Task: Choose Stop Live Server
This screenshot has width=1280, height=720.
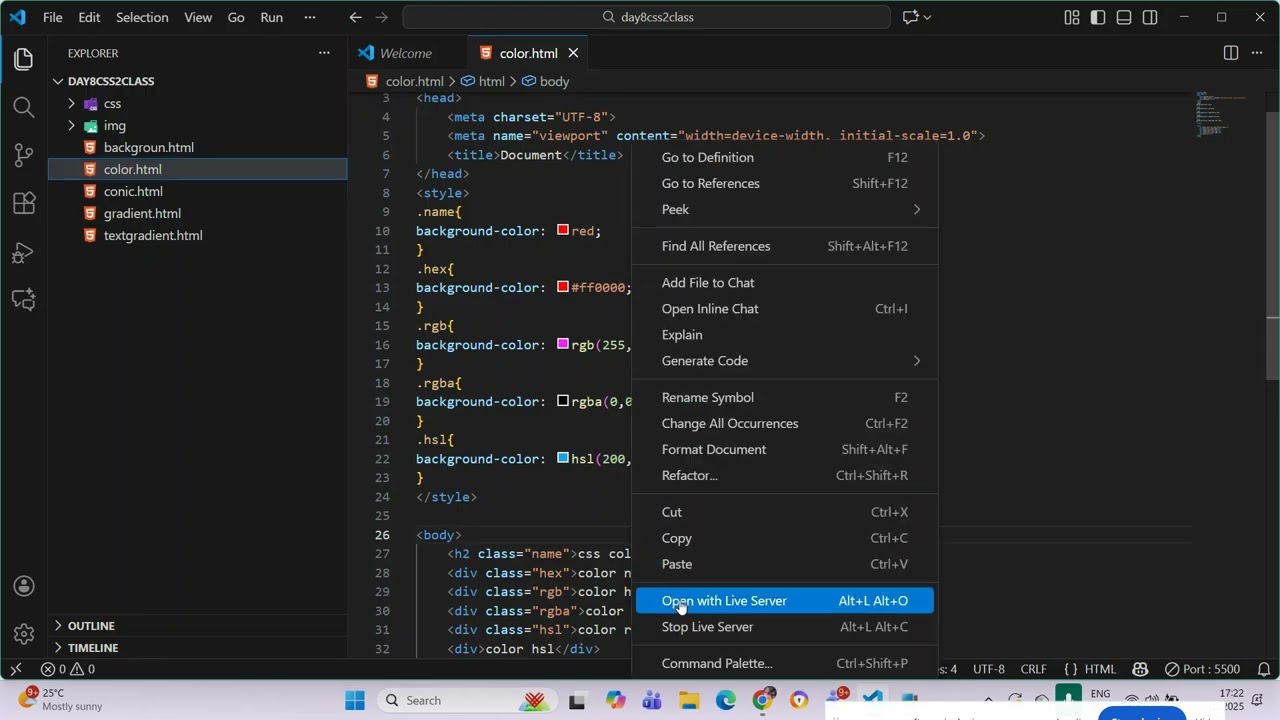Action: [785, 626]
